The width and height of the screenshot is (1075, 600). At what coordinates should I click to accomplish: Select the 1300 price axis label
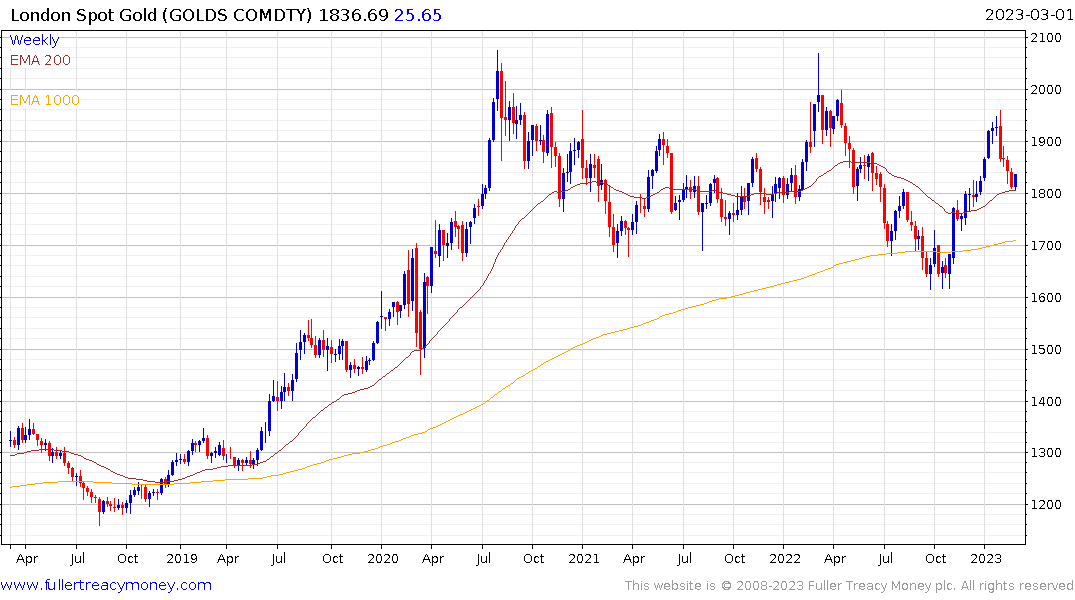click(1046, 453)
